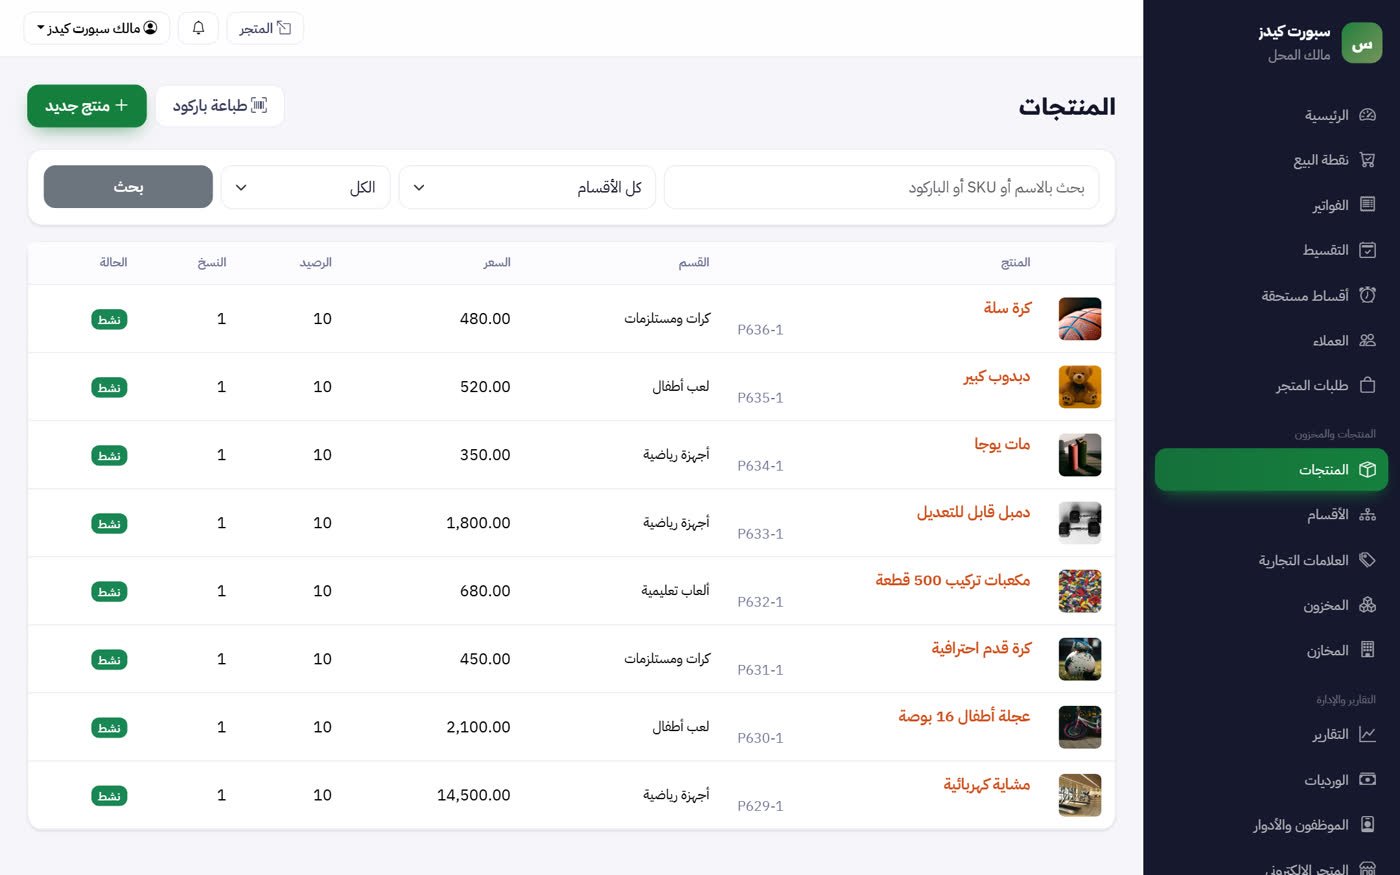
Task: Open الأقسام from the sidebar
Action: click(x=1271, y=515)
